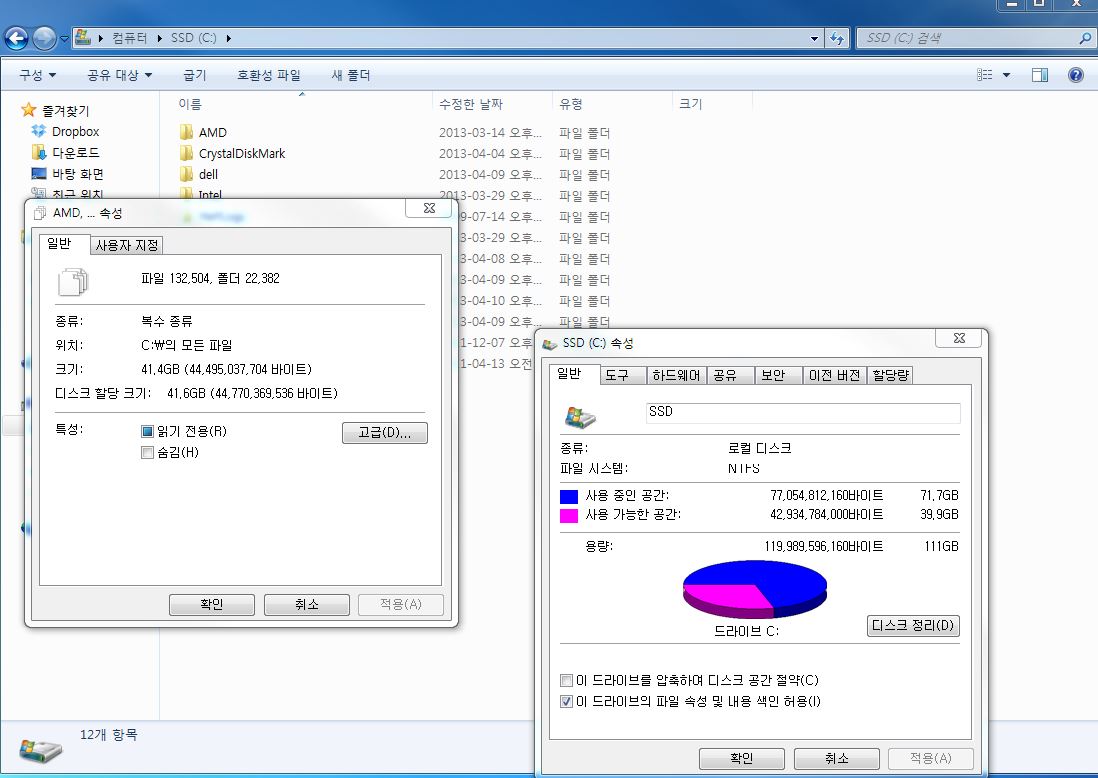Change view with the view mode icon
1098x778 pixels.
tap(985, 75)
